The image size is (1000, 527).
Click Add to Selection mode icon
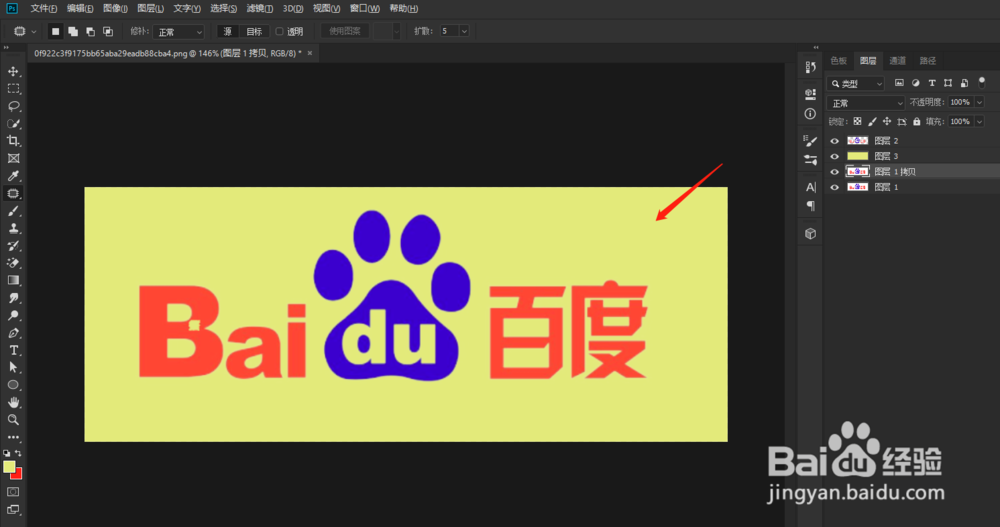[x=73, y=31]
